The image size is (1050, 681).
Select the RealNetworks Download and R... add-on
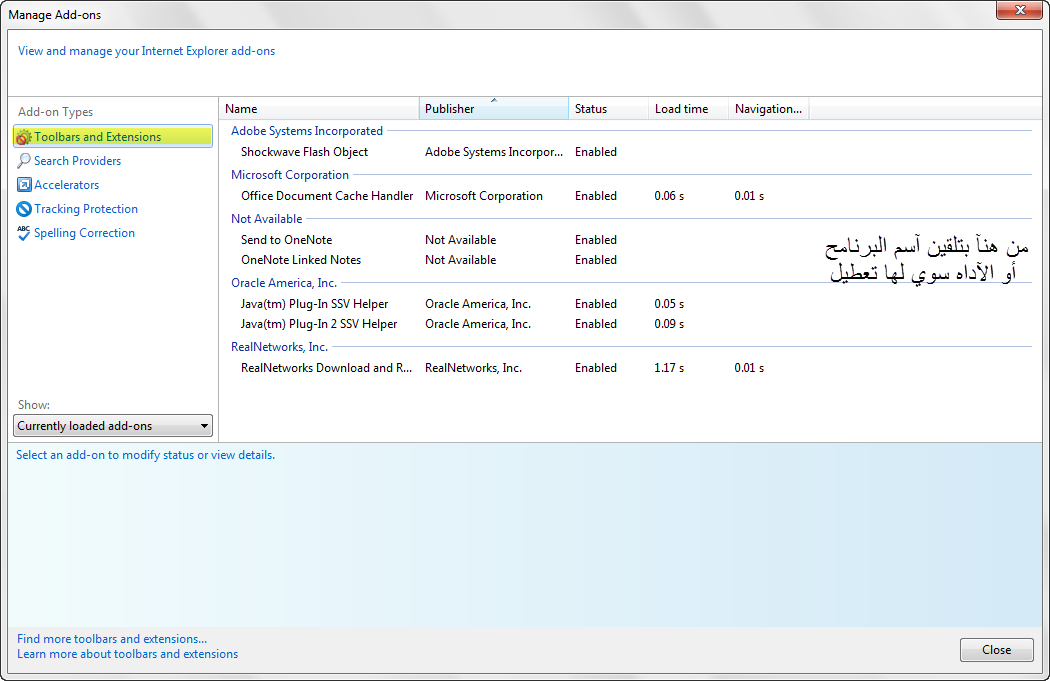[x=326, y=368]
